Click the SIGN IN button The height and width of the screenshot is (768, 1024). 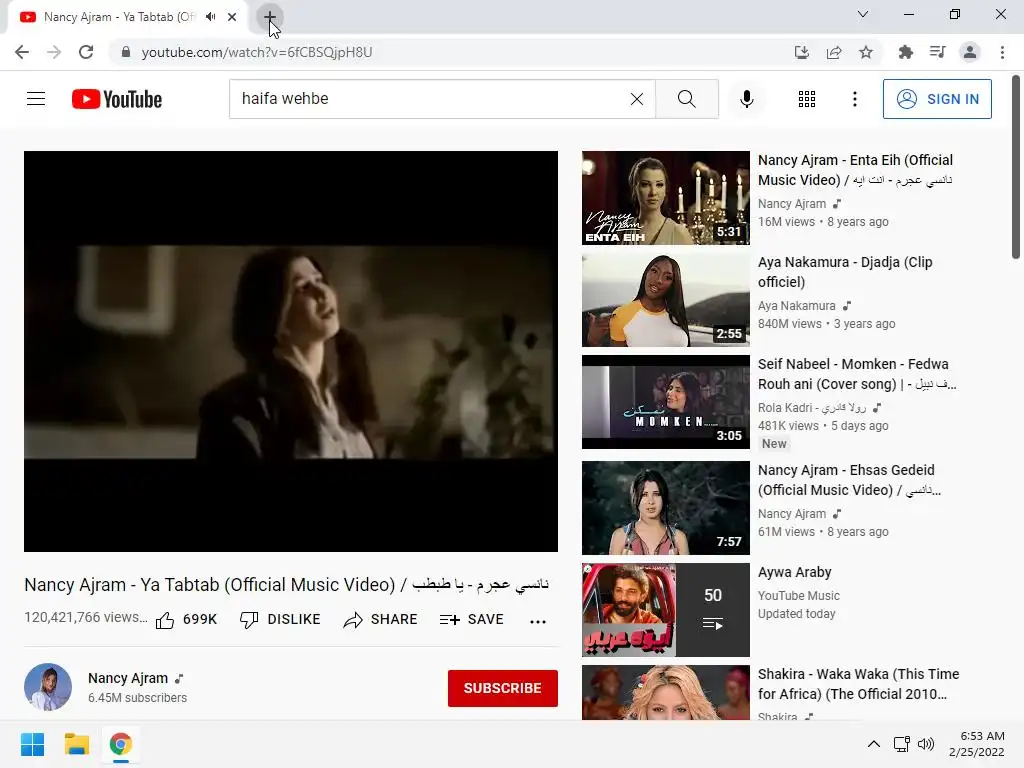[937, 99]
